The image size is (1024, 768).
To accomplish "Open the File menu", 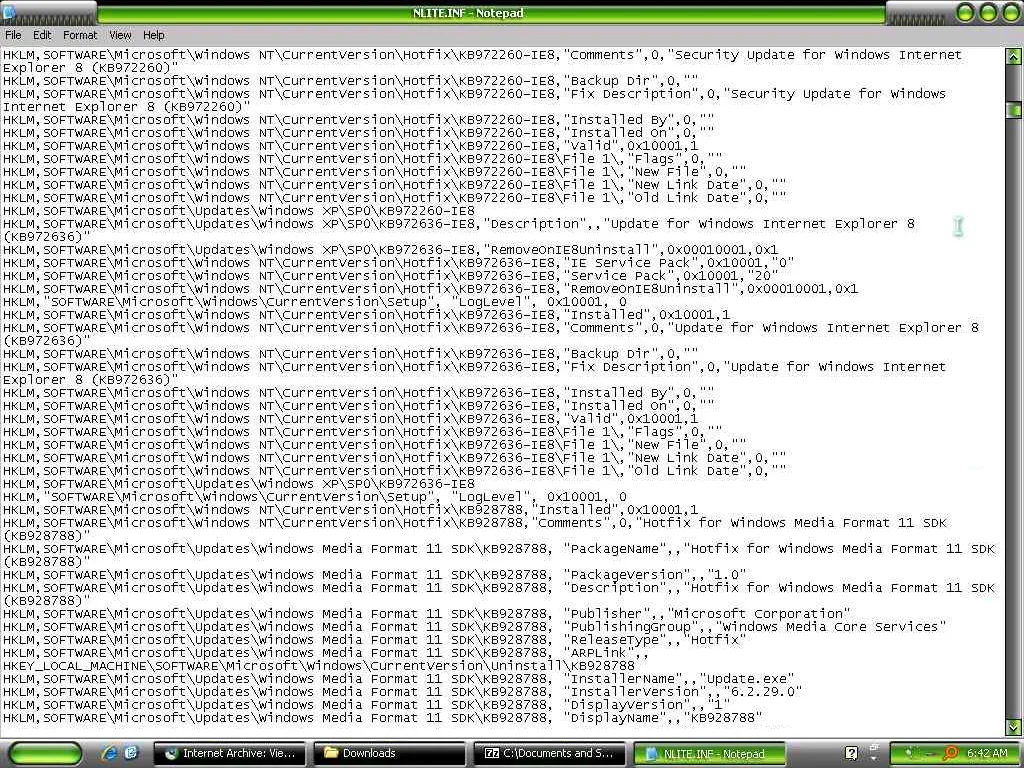I will point(13,35).
